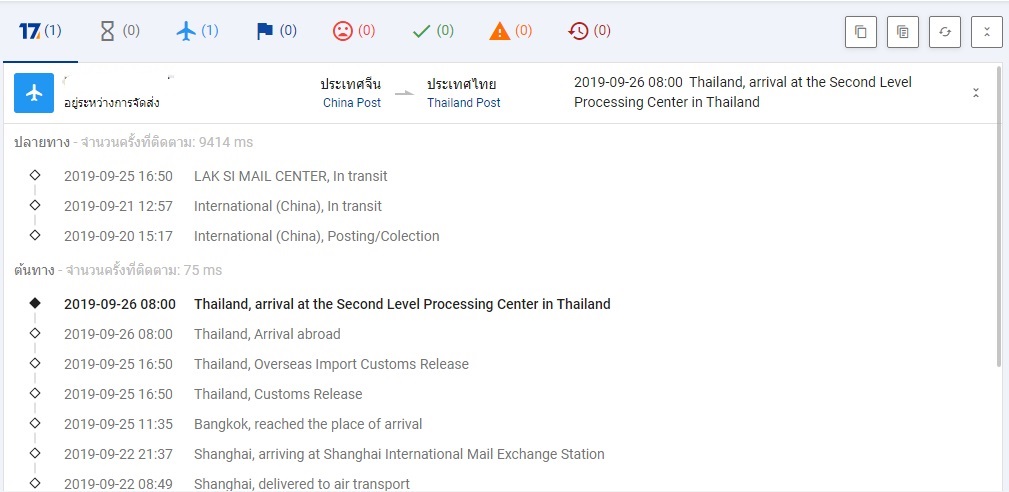Click the latest event filled diamond marker

coord(35,303)
